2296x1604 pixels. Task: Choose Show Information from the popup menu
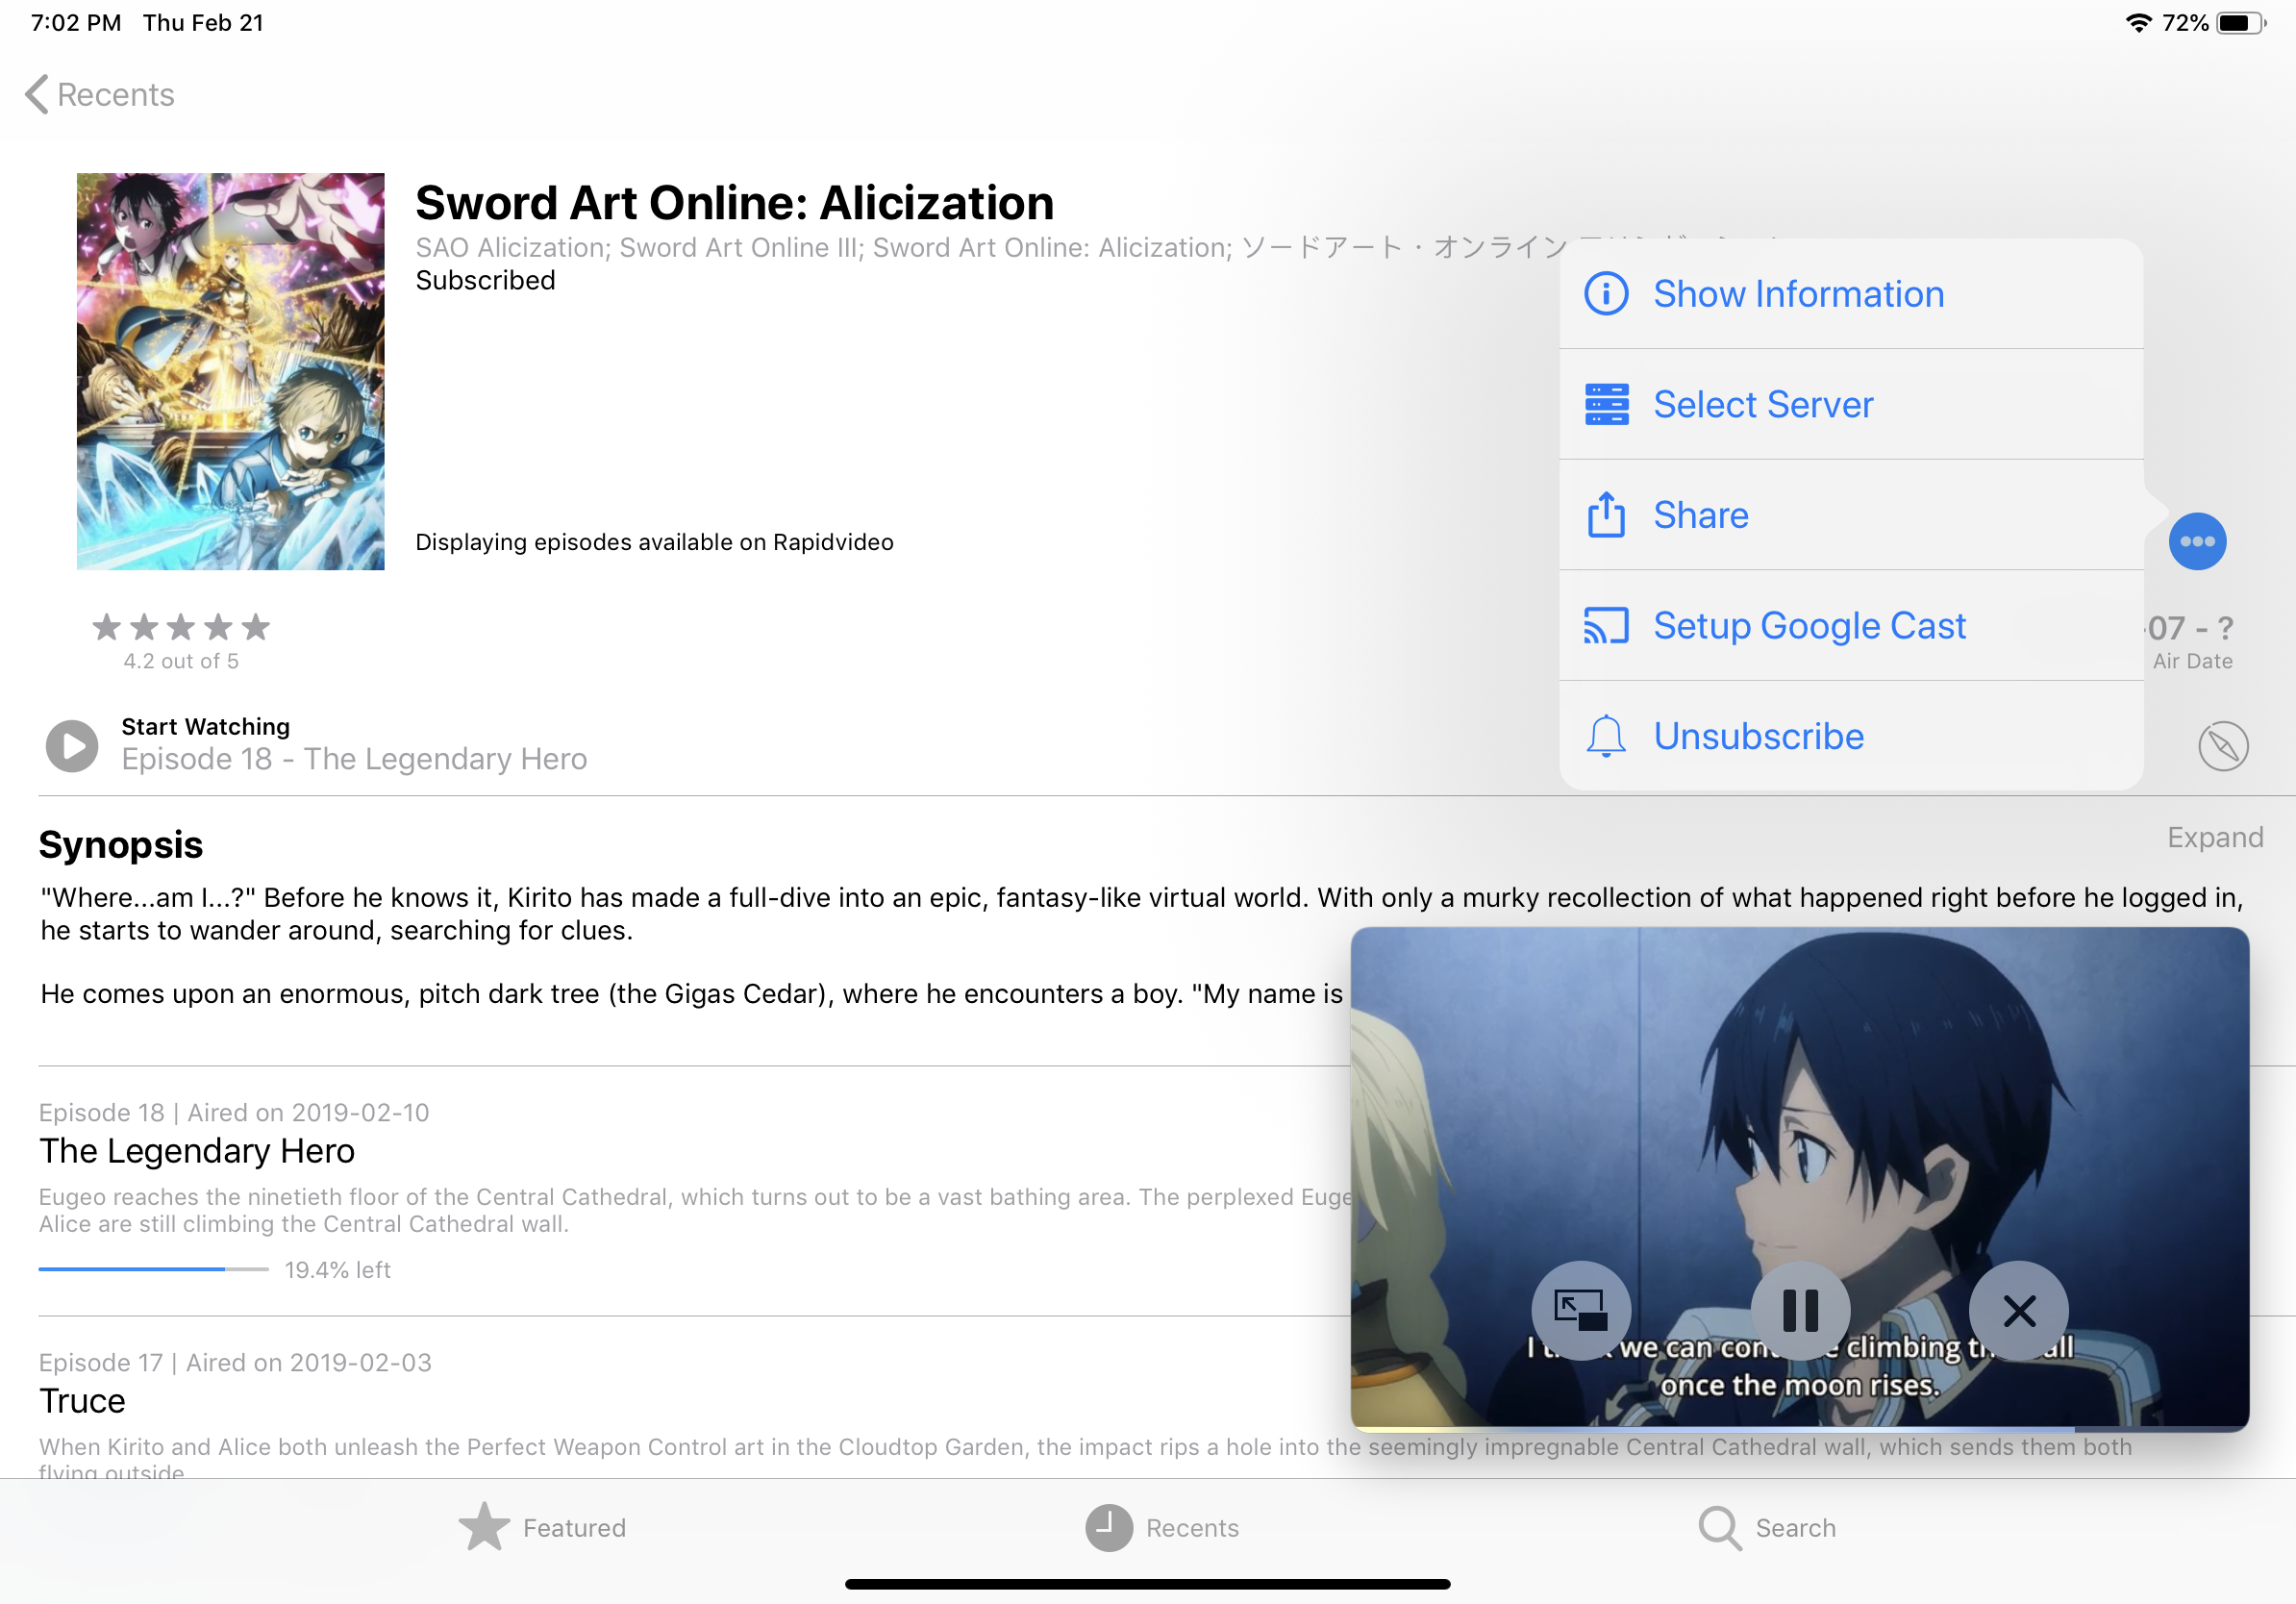tap(1797, 294)
